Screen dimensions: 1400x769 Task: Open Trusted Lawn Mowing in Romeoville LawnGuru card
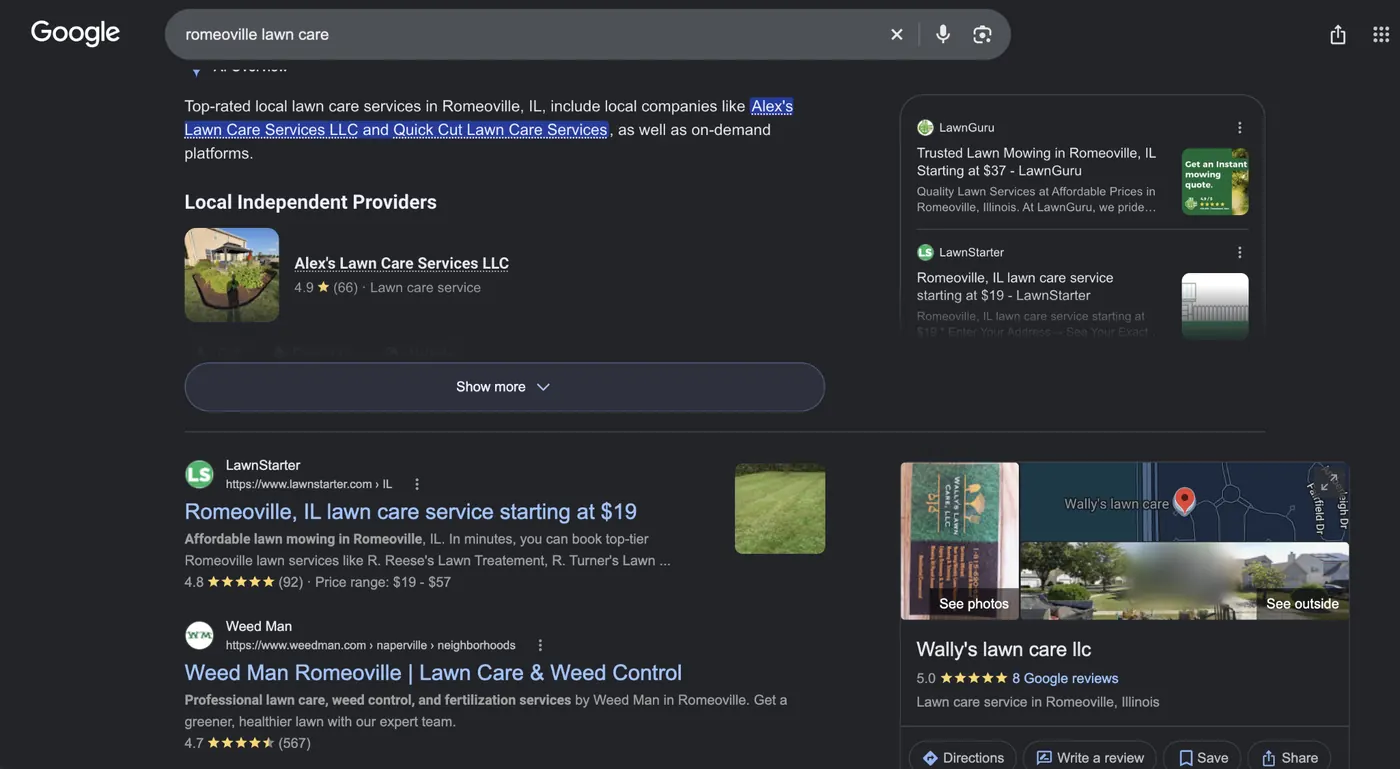1036,162
